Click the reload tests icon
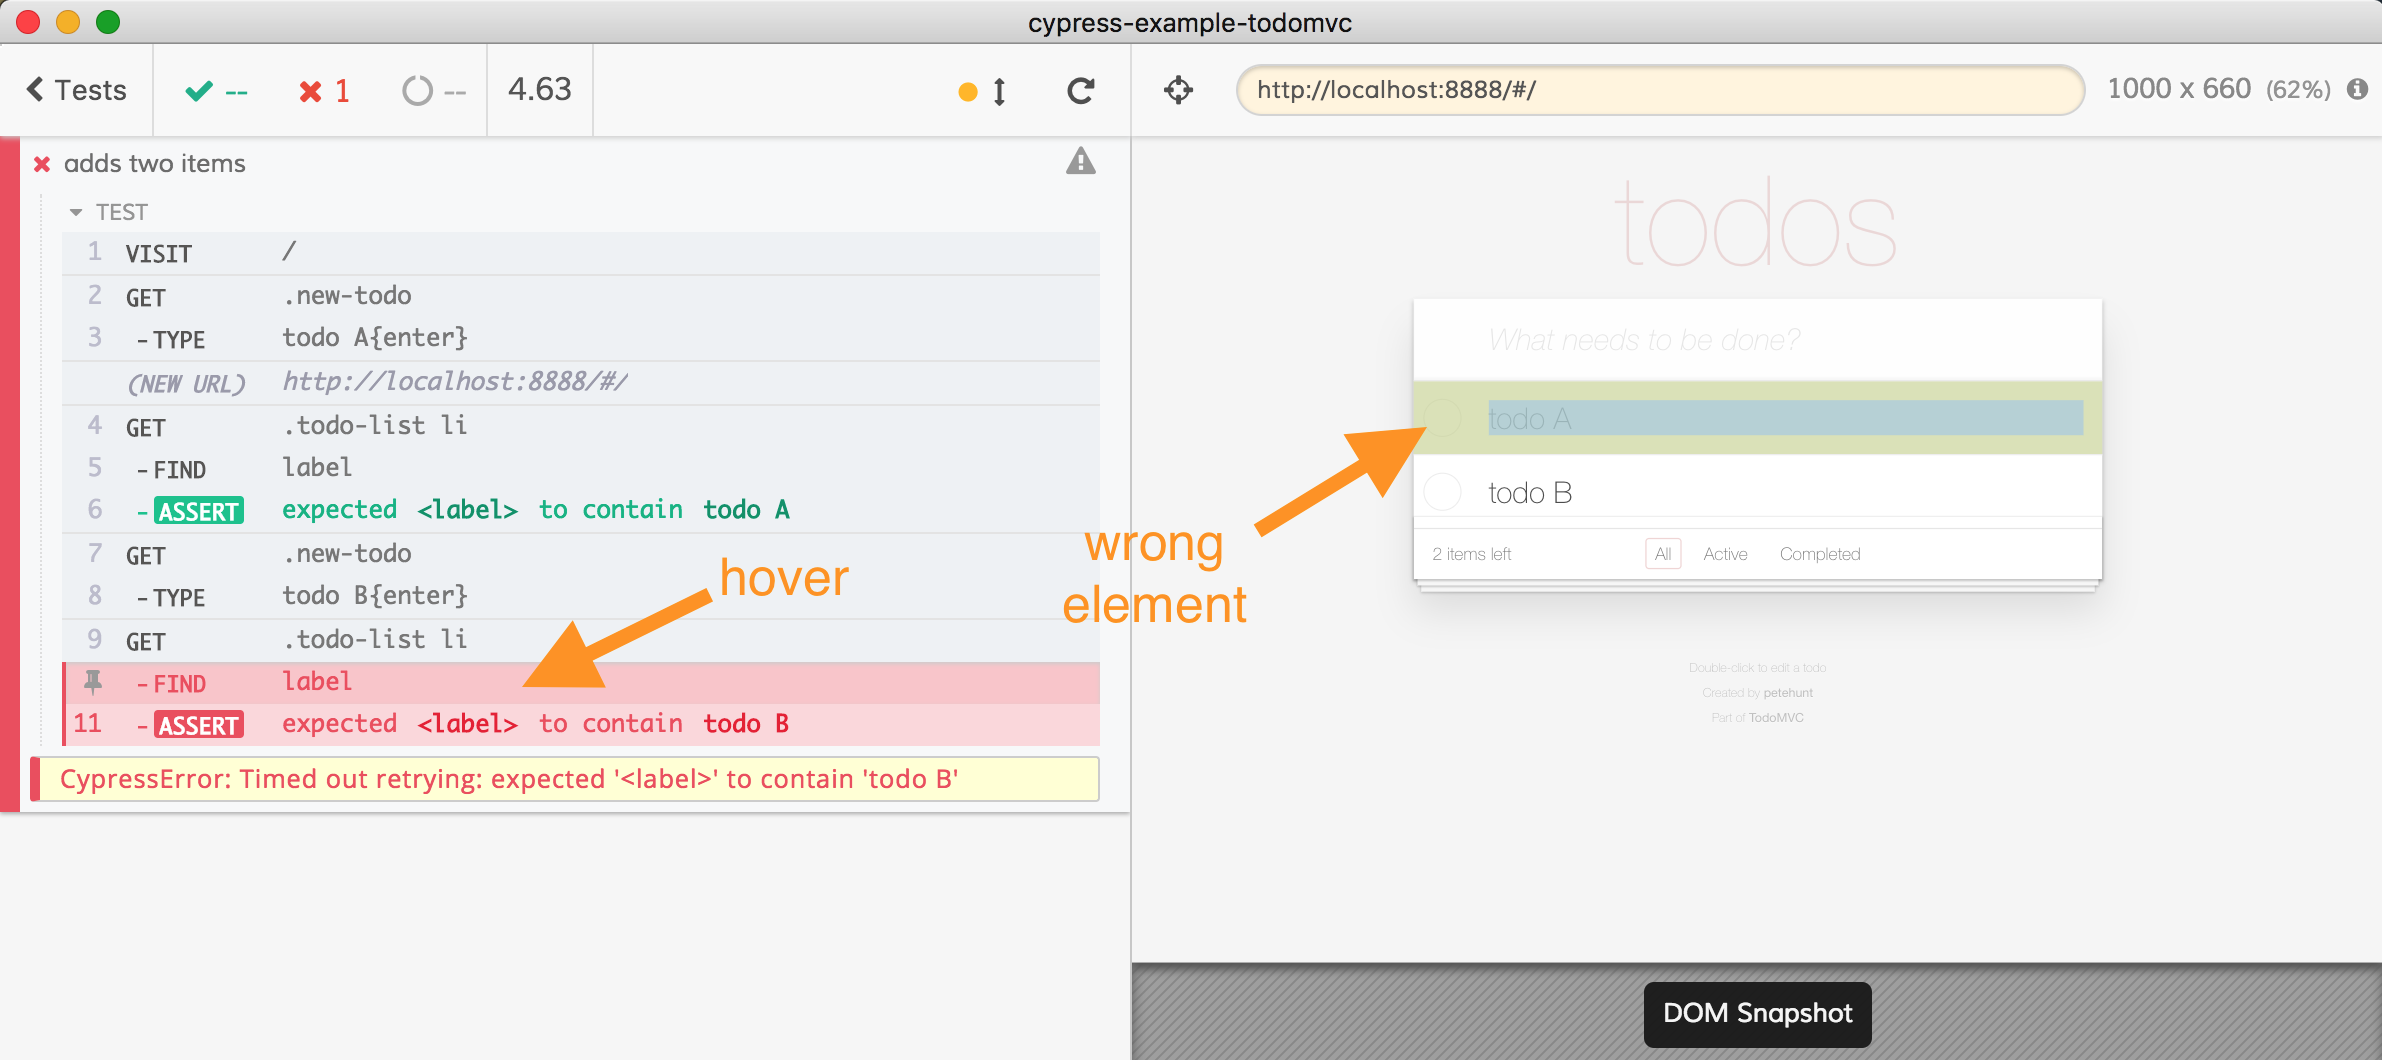 (x=1080, y=91)
